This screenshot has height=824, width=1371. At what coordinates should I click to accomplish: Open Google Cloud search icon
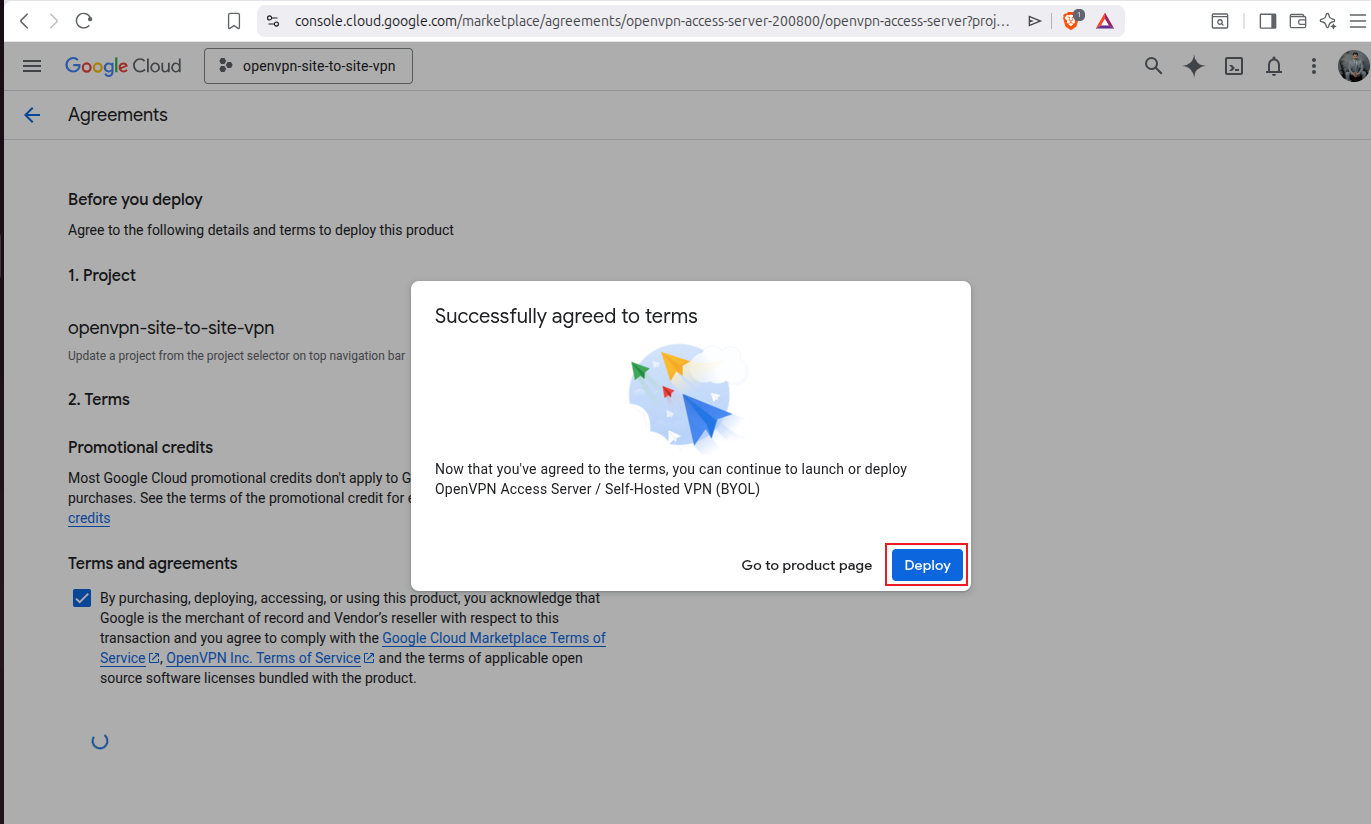[x=1153, y=66]
